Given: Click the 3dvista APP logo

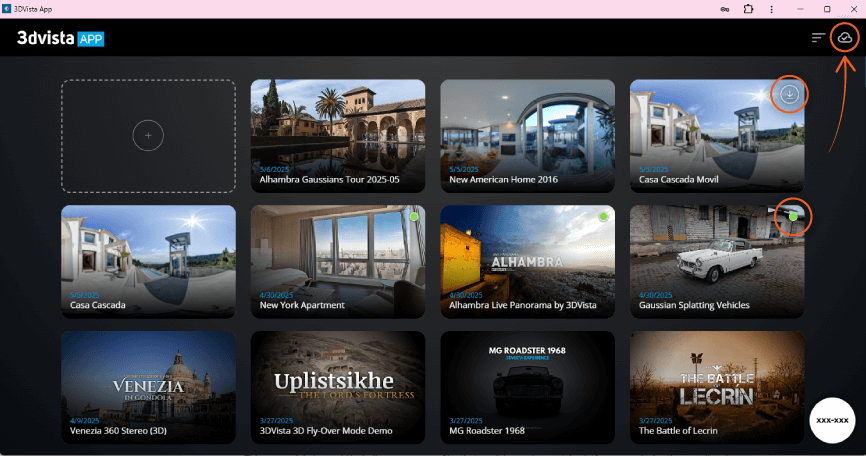Looking at the screenshot, I should point(60,38).
